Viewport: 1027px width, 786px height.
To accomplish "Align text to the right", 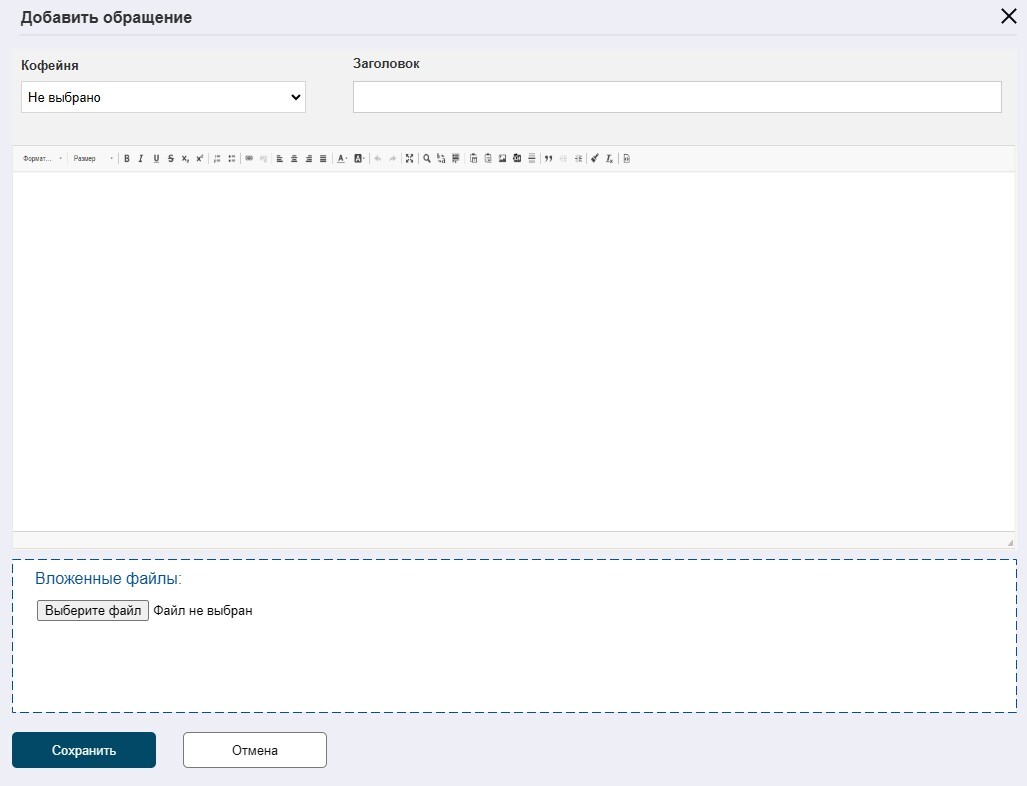I will click(308, 159).
